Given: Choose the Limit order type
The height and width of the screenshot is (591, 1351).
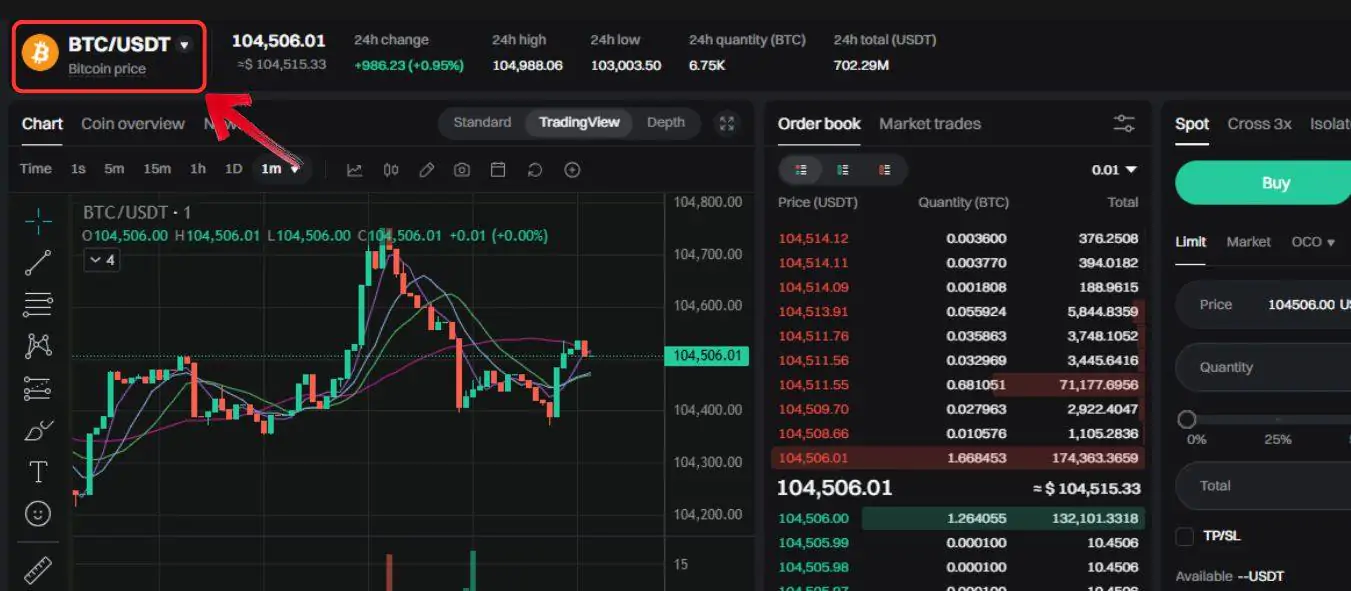Looking at the screenshot, I should pos(1190,242).
